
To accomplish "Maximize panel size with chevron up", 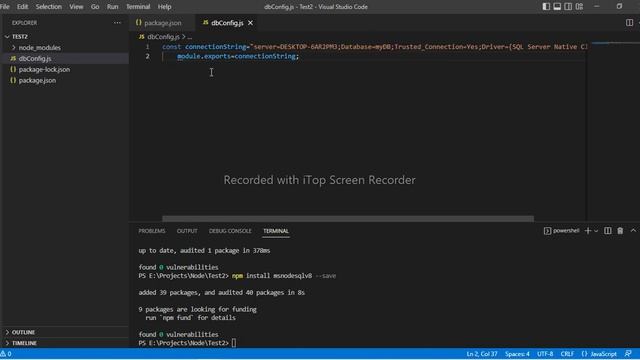I will click(633, 231).
